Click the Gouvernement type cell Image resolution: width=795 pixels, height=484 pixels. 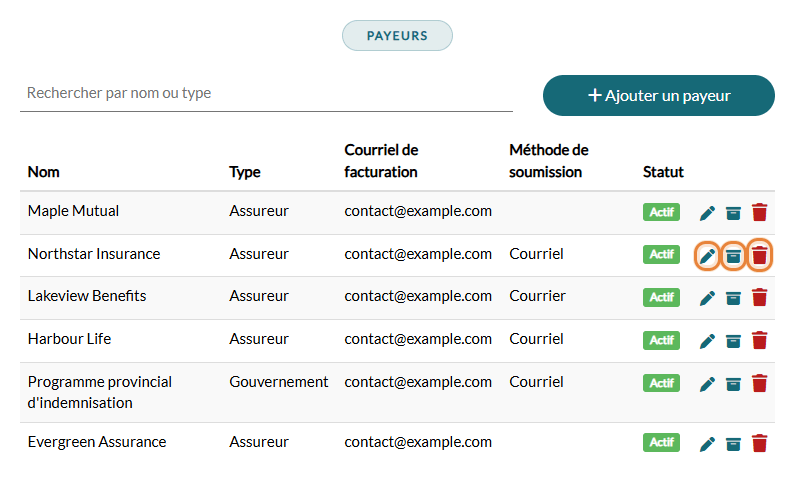click(x=278, y=382)
